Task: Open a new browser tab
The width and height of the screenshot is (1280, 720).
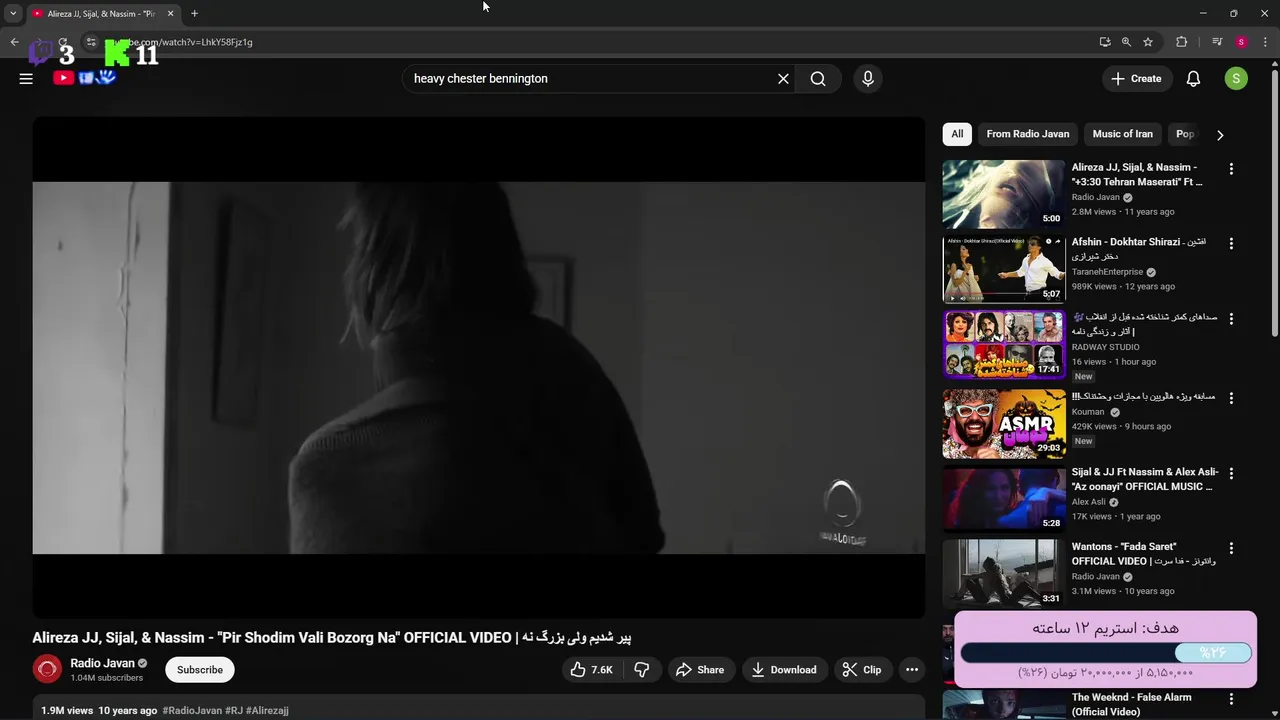Action: [194, 14]
